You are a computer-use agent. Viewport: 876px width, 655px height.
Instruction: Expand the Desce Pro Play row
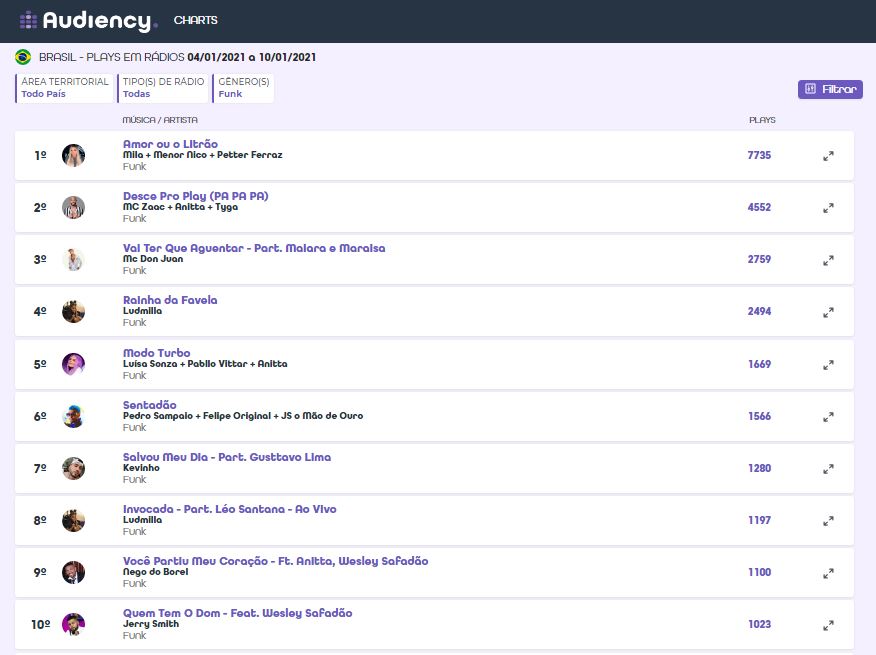pyautogui.click(x=828, y=208)
